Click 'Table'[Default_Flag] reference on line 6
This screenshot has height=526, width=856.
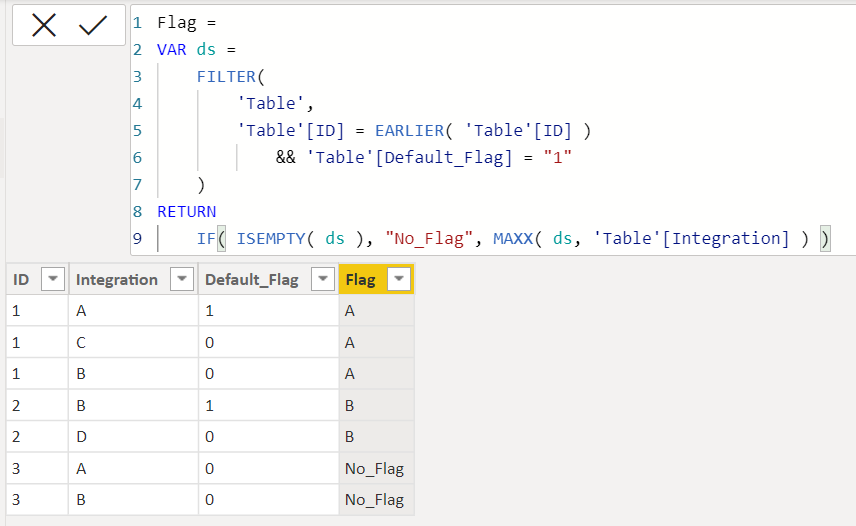click(409, 157)
